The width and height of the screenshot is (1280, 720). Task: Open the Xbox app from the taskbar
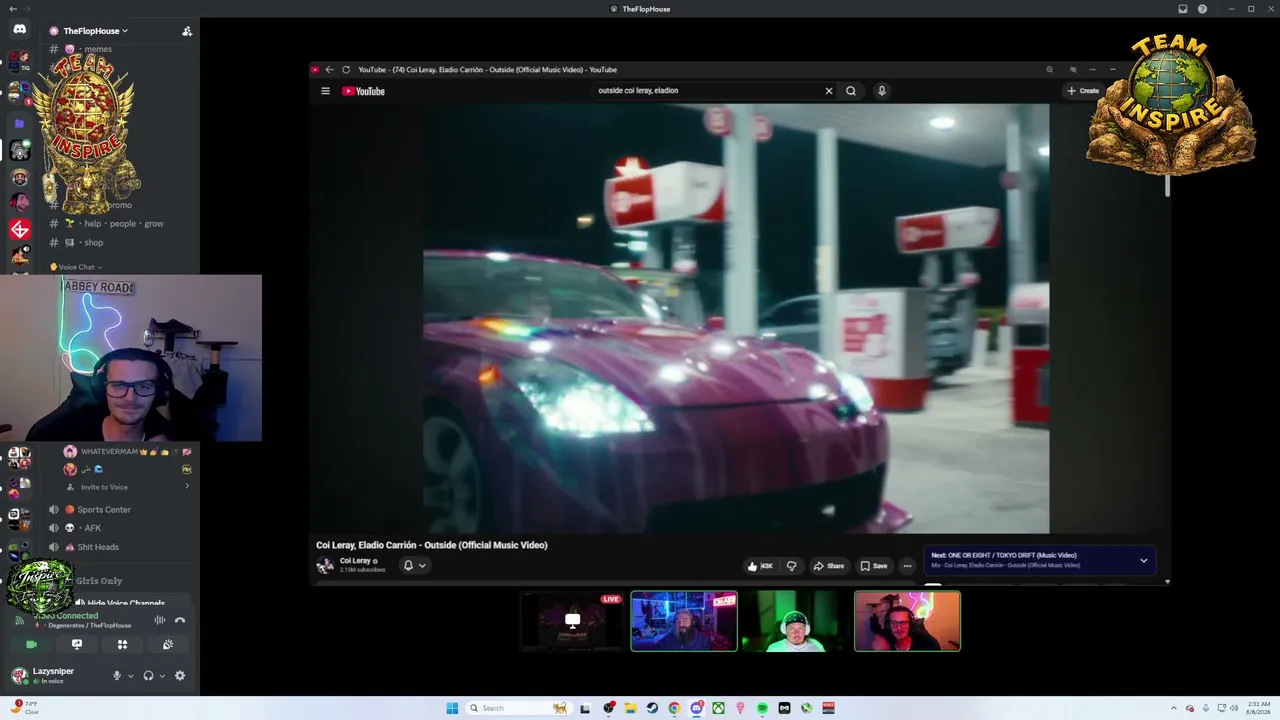(x=718, y=708)
